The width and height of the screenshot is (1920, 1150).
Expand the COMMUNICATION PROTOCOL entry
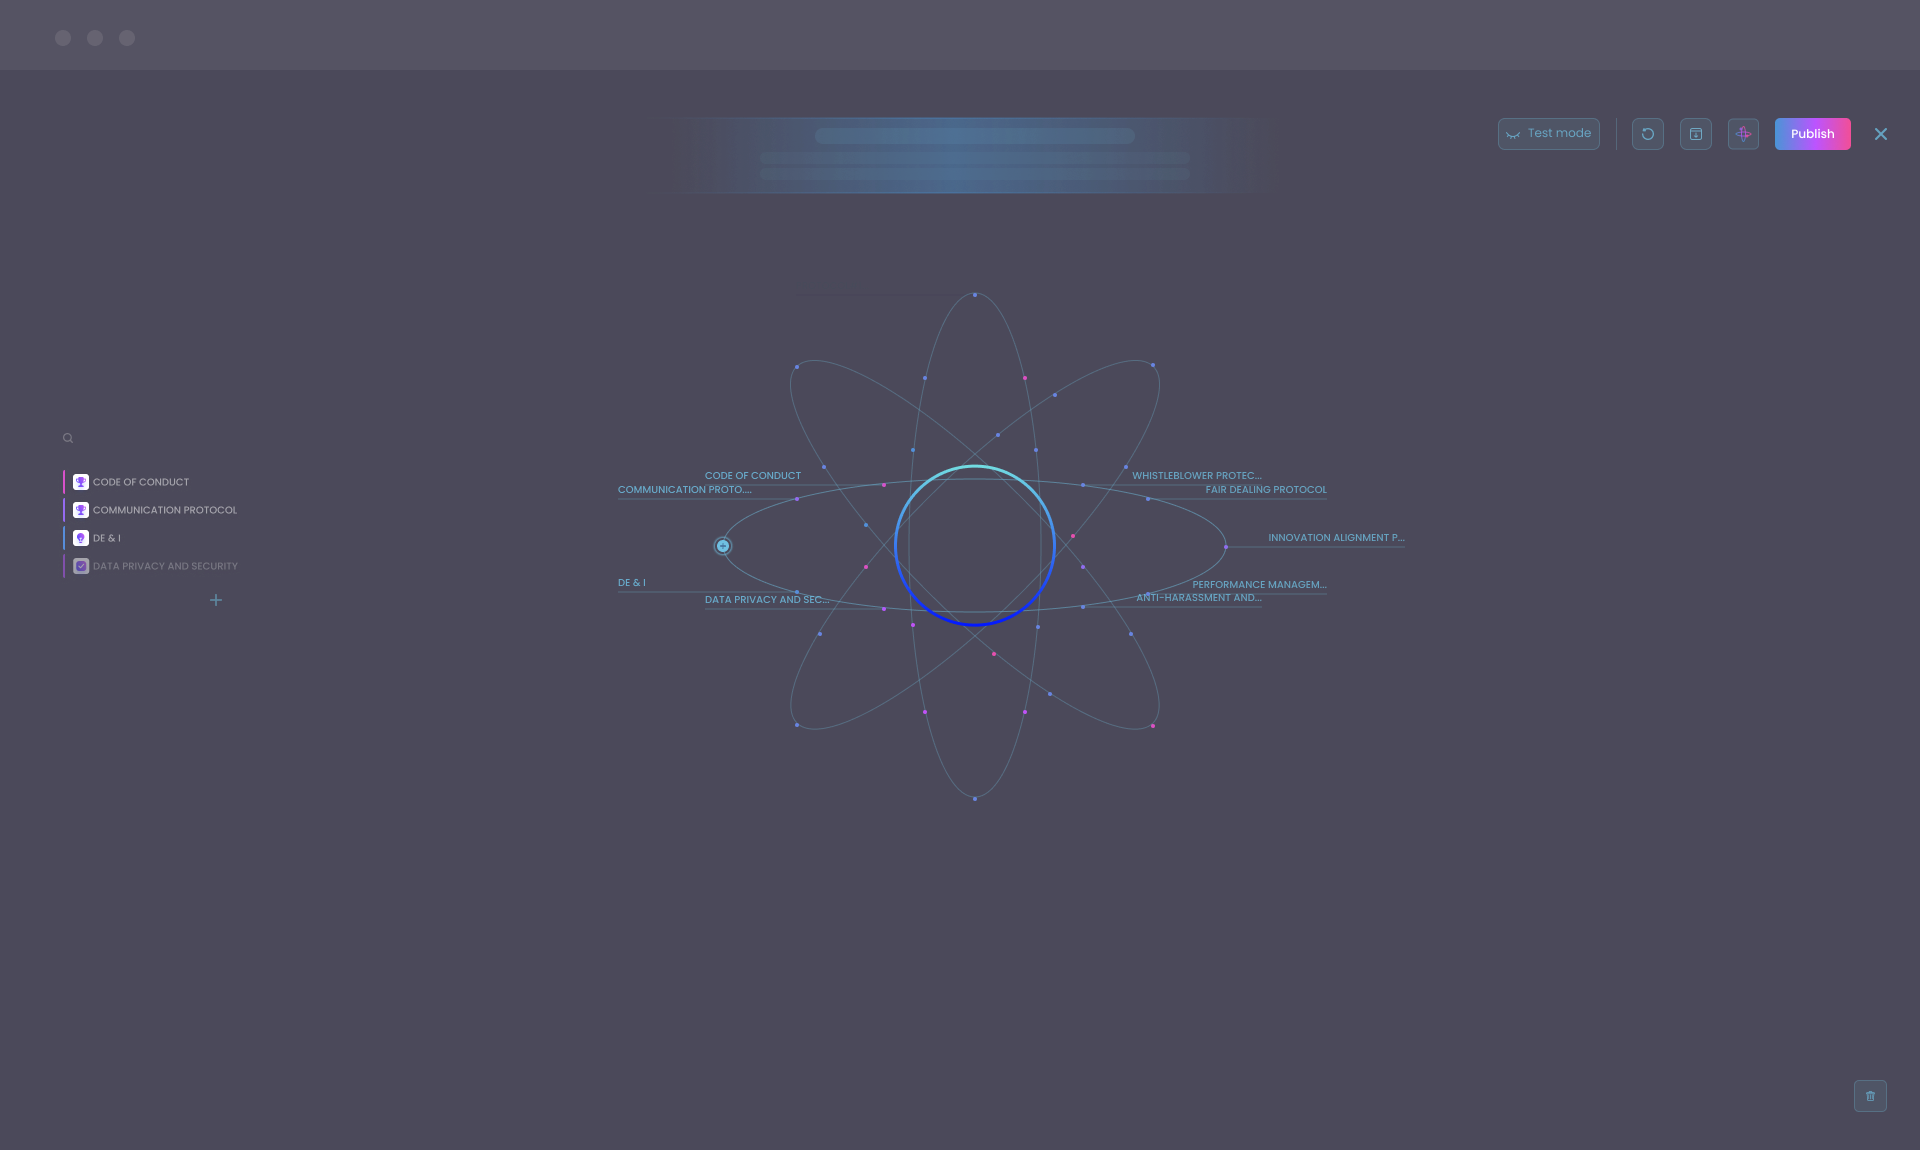pos(164,510)
